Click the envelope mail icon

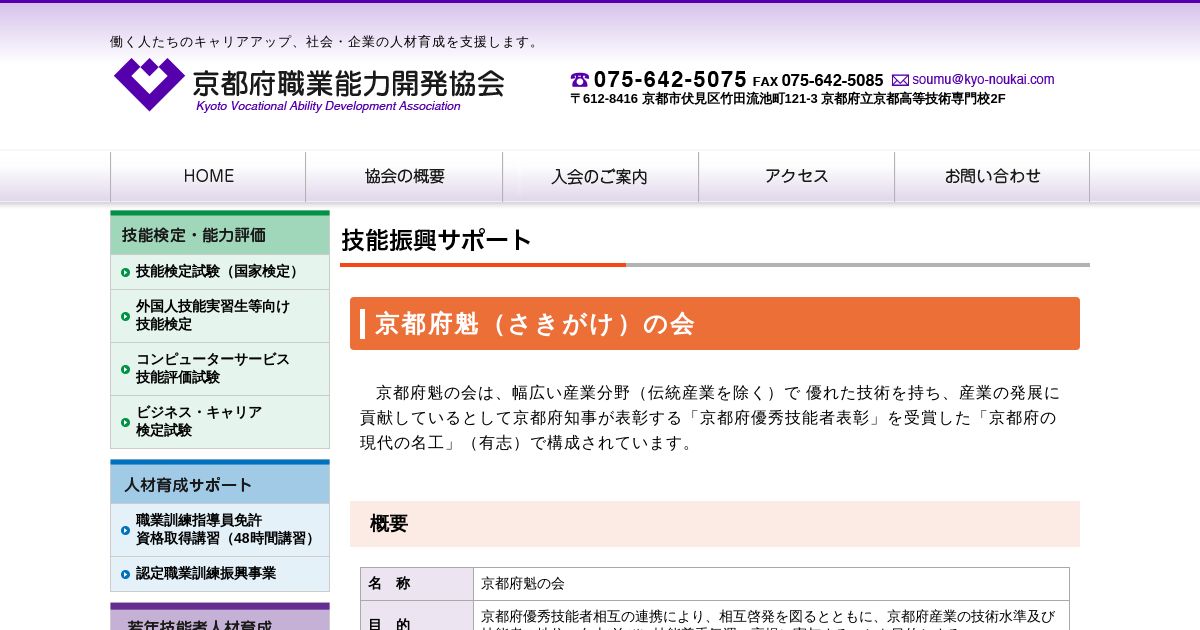900,80
